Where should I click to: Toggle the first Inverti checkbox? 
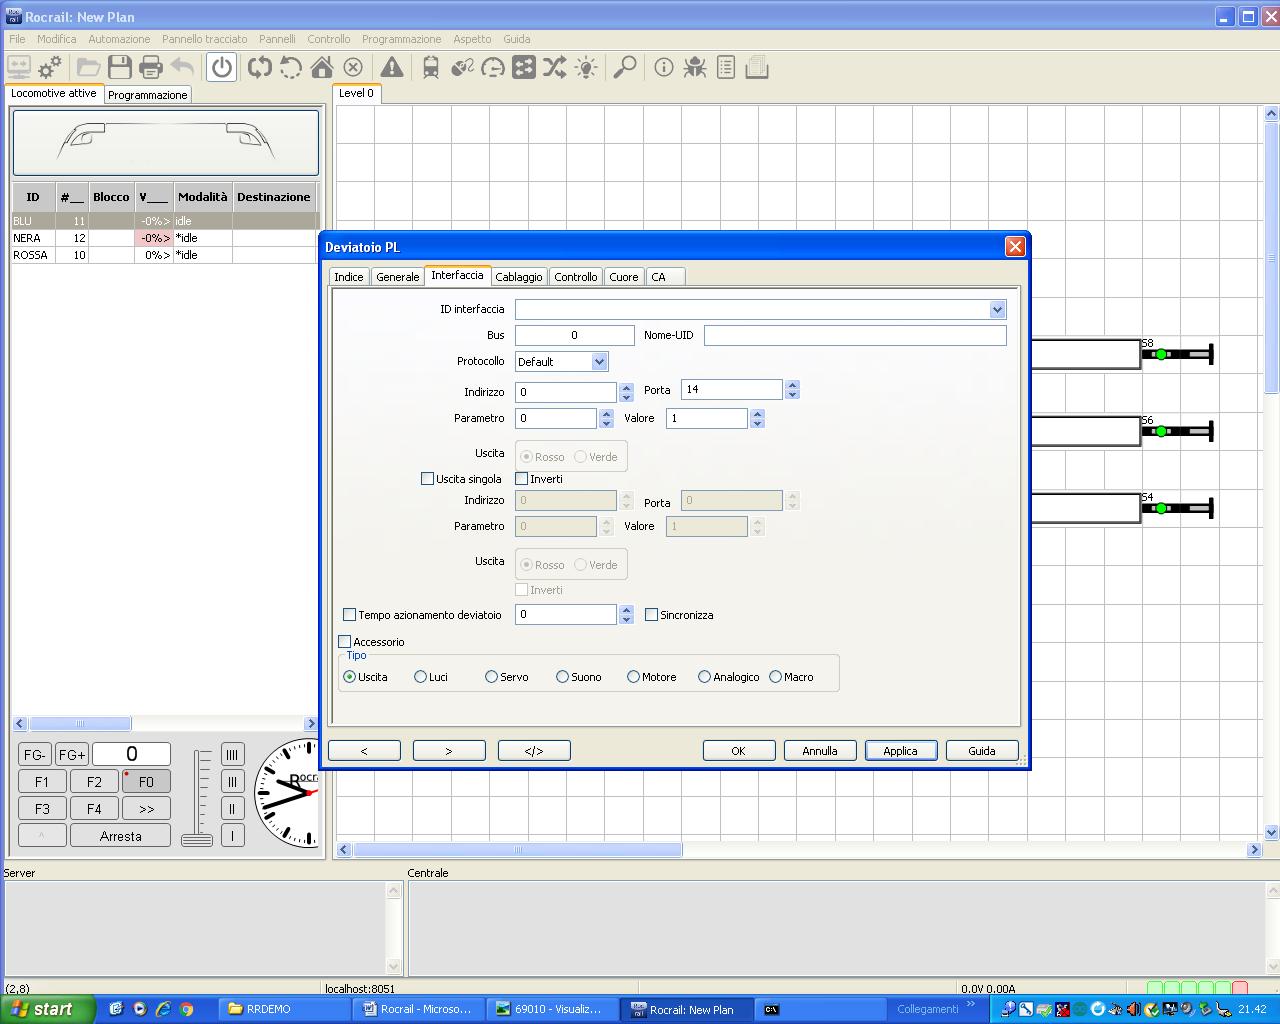click(x=521, y=479)
